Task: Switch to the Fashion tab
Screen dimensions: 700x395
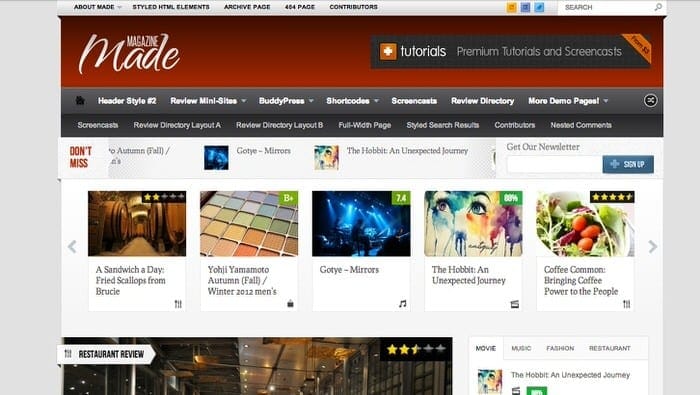Action: pos(560,348)
